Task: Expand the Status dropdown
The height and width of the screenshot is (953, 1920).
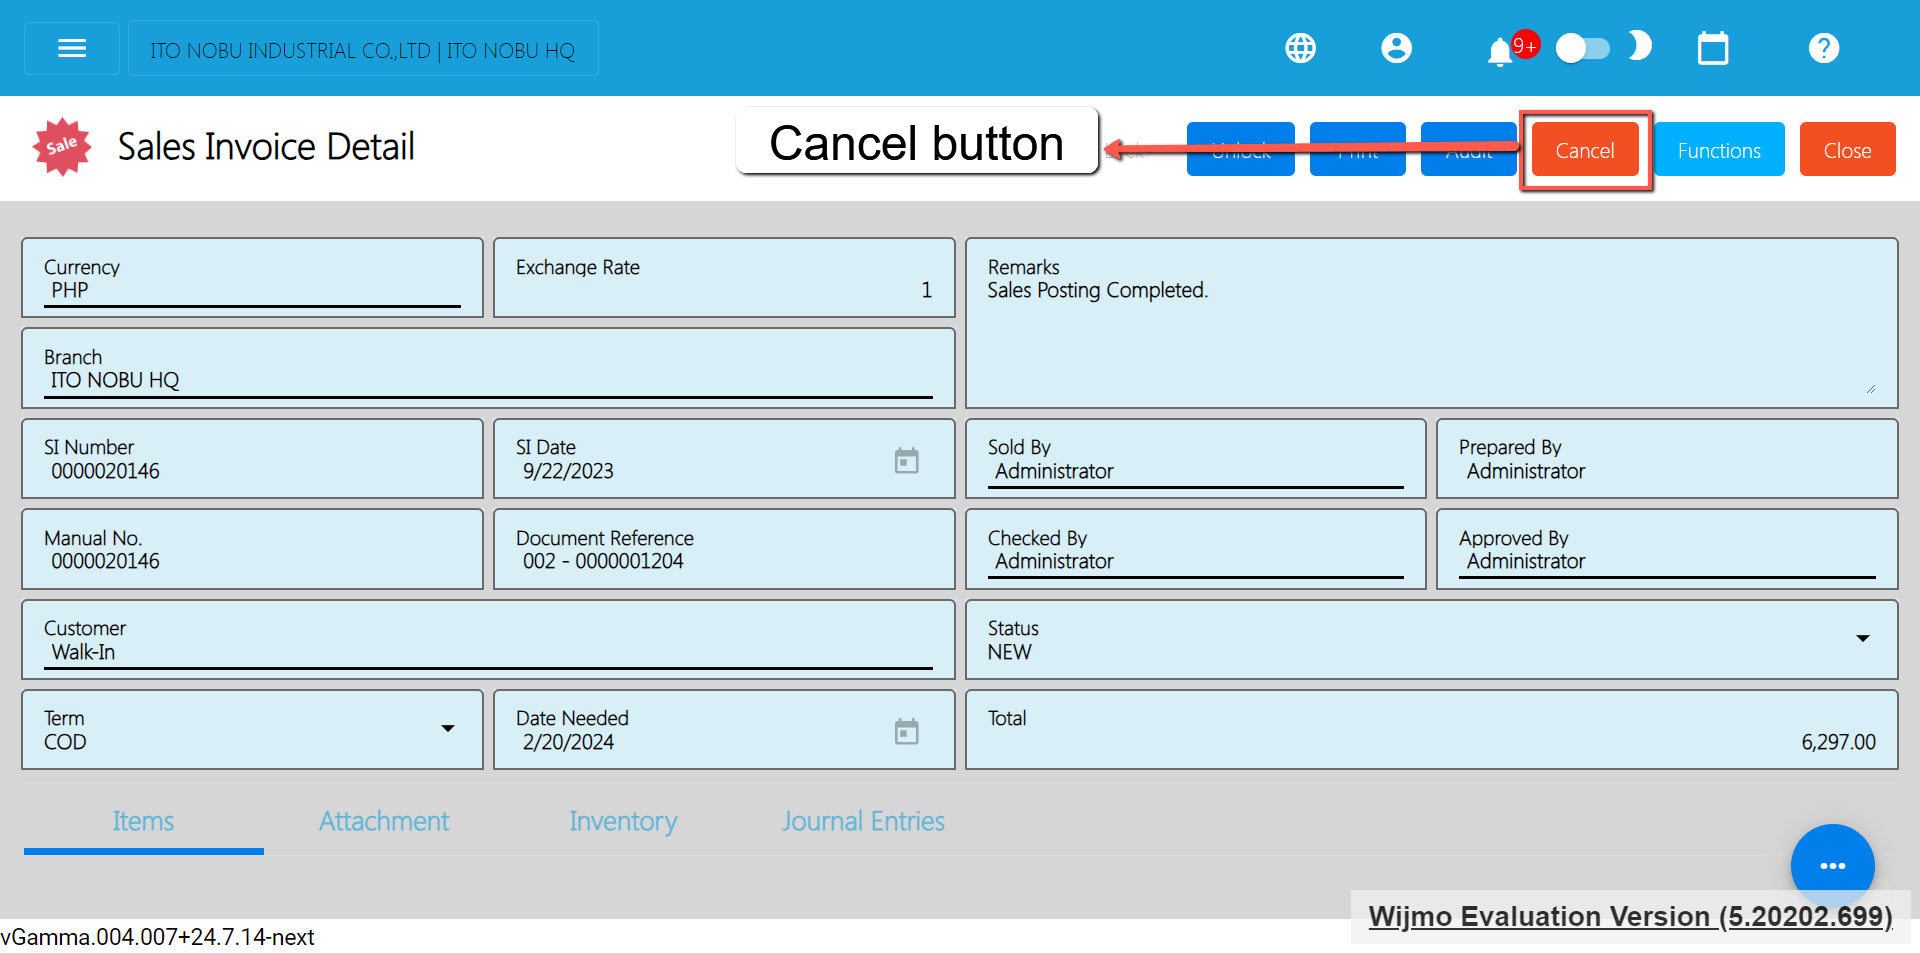Action: pos(1862,639)
